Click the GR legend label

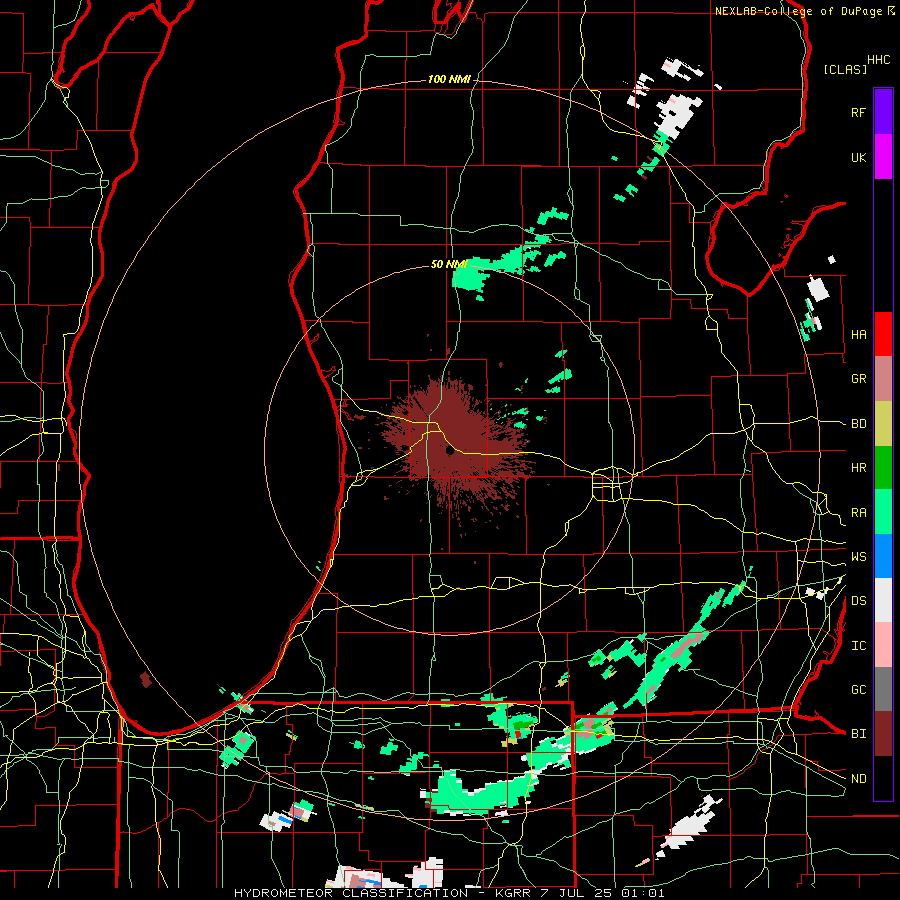[x=858, y=379]
